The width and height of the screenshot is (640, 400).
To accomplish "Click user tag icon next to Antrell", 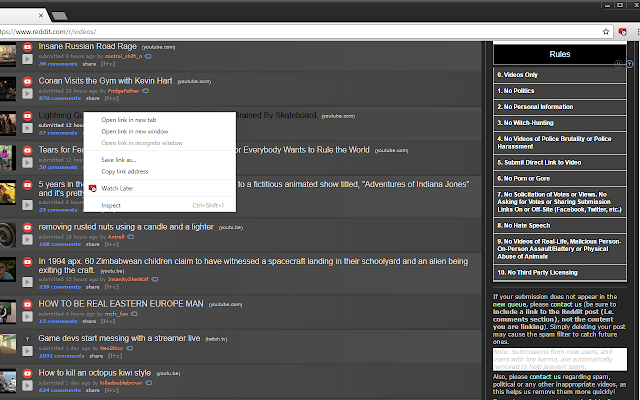I will [131, 237].
